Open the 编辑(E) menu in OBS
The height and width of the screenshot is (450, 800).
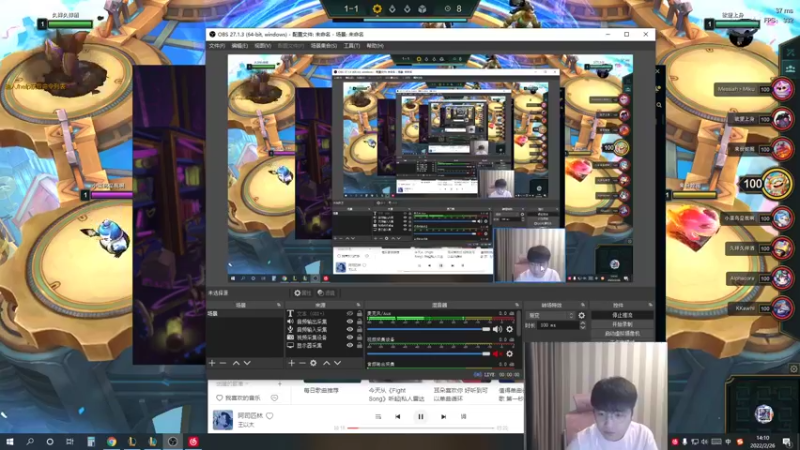[x=239, y=46]
